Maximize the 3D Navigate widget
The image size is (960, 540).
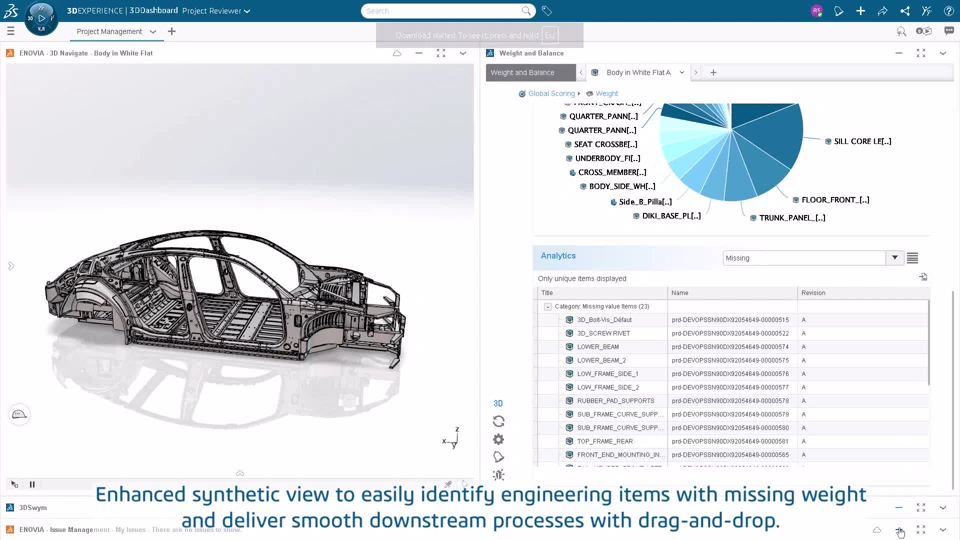(441, 53)
